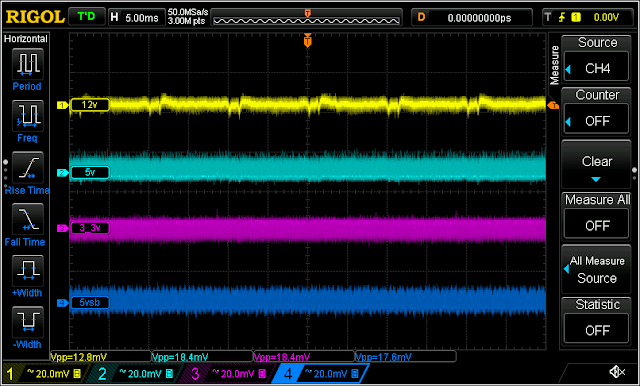Select the -Width measurement icon
Screen dimensions: 640x386
[27, 322]
